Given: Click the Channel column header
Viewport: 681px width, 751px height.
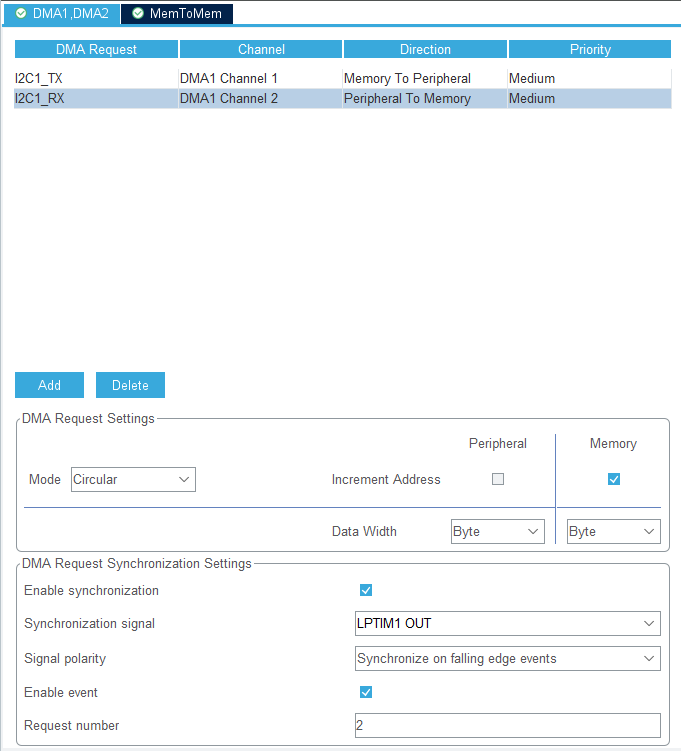Looking at the screenshot, I should [x=261, y=49].
